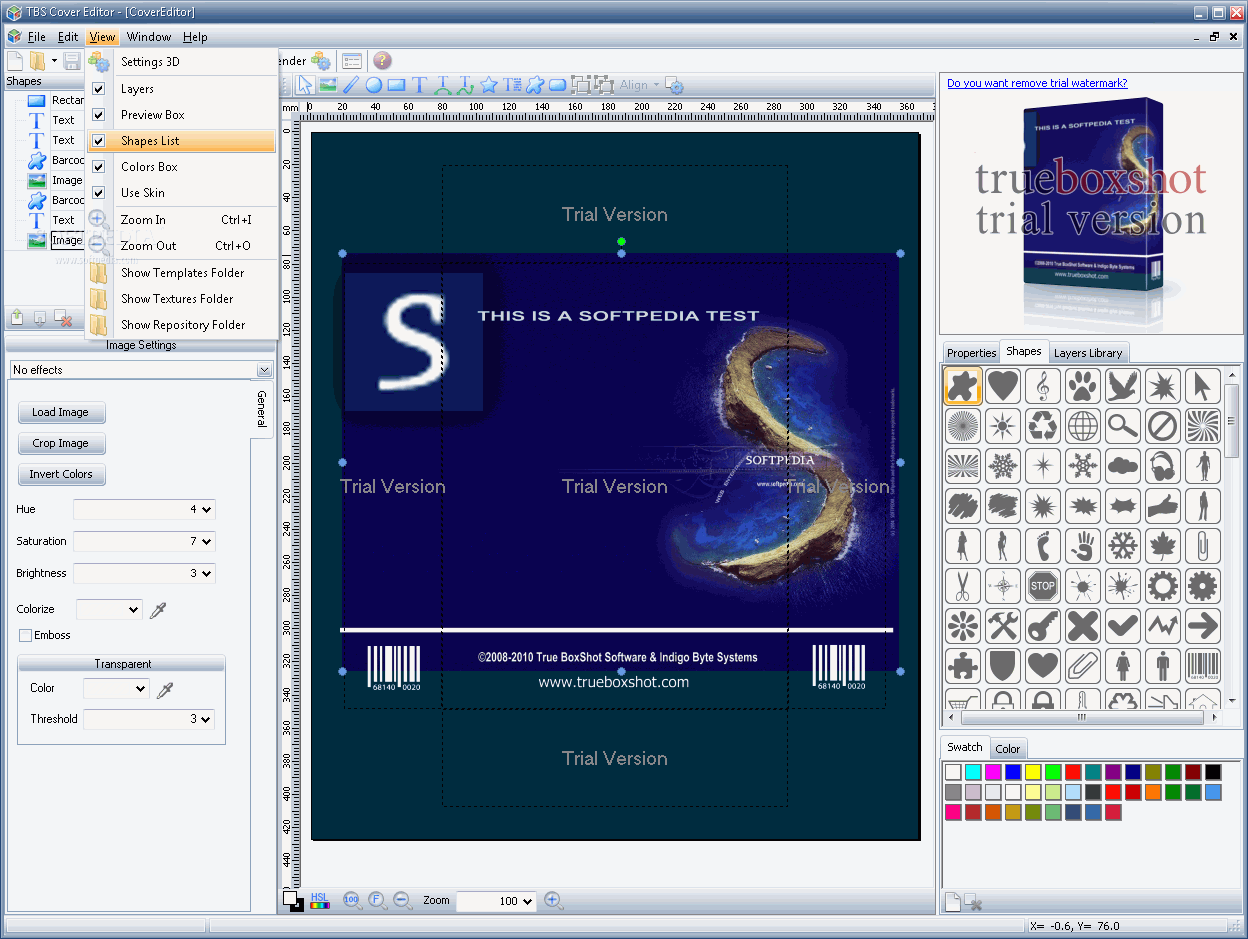Select the heart shape icon

1003,386
